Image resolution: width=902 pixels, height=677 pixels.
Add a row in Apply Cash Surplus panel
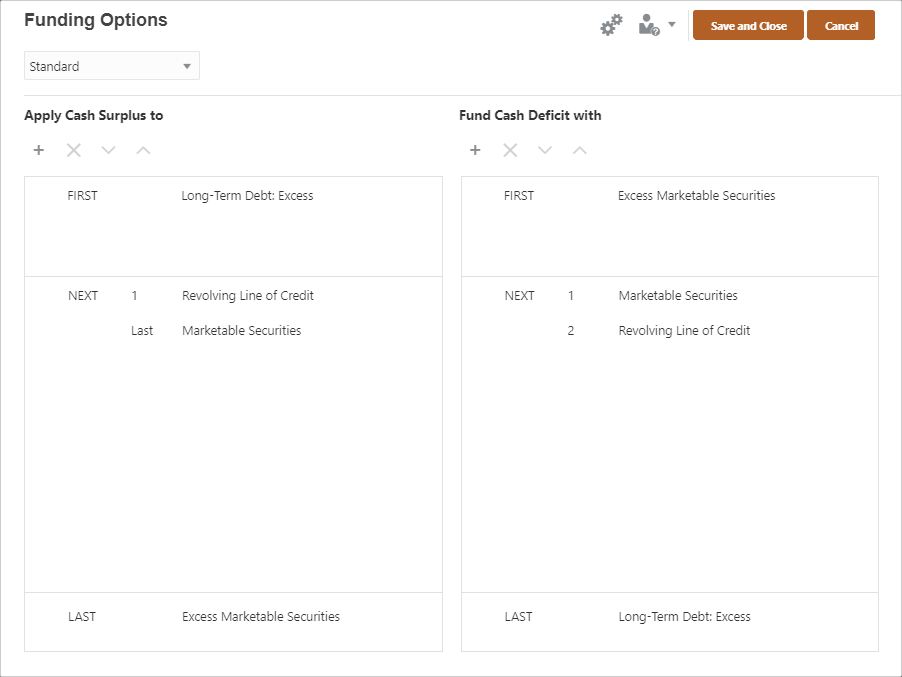coord(38,149)
